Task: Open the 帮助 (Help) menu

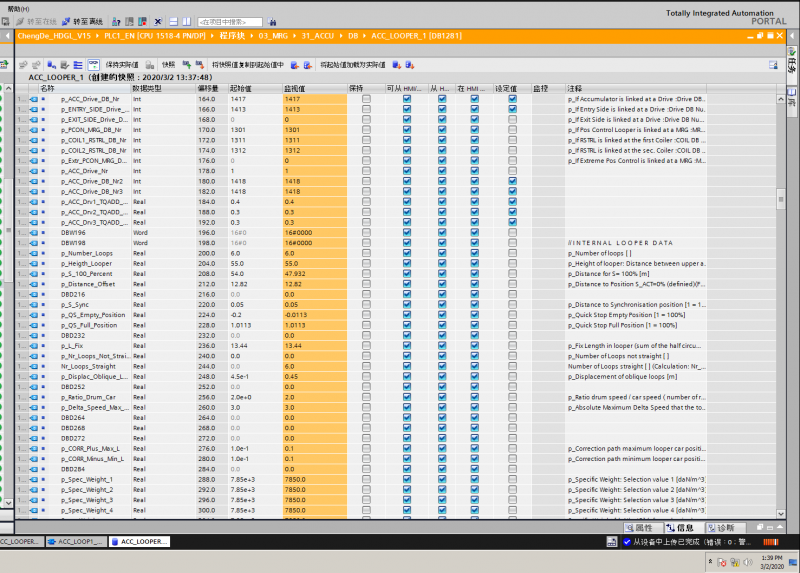Action: 17,8
